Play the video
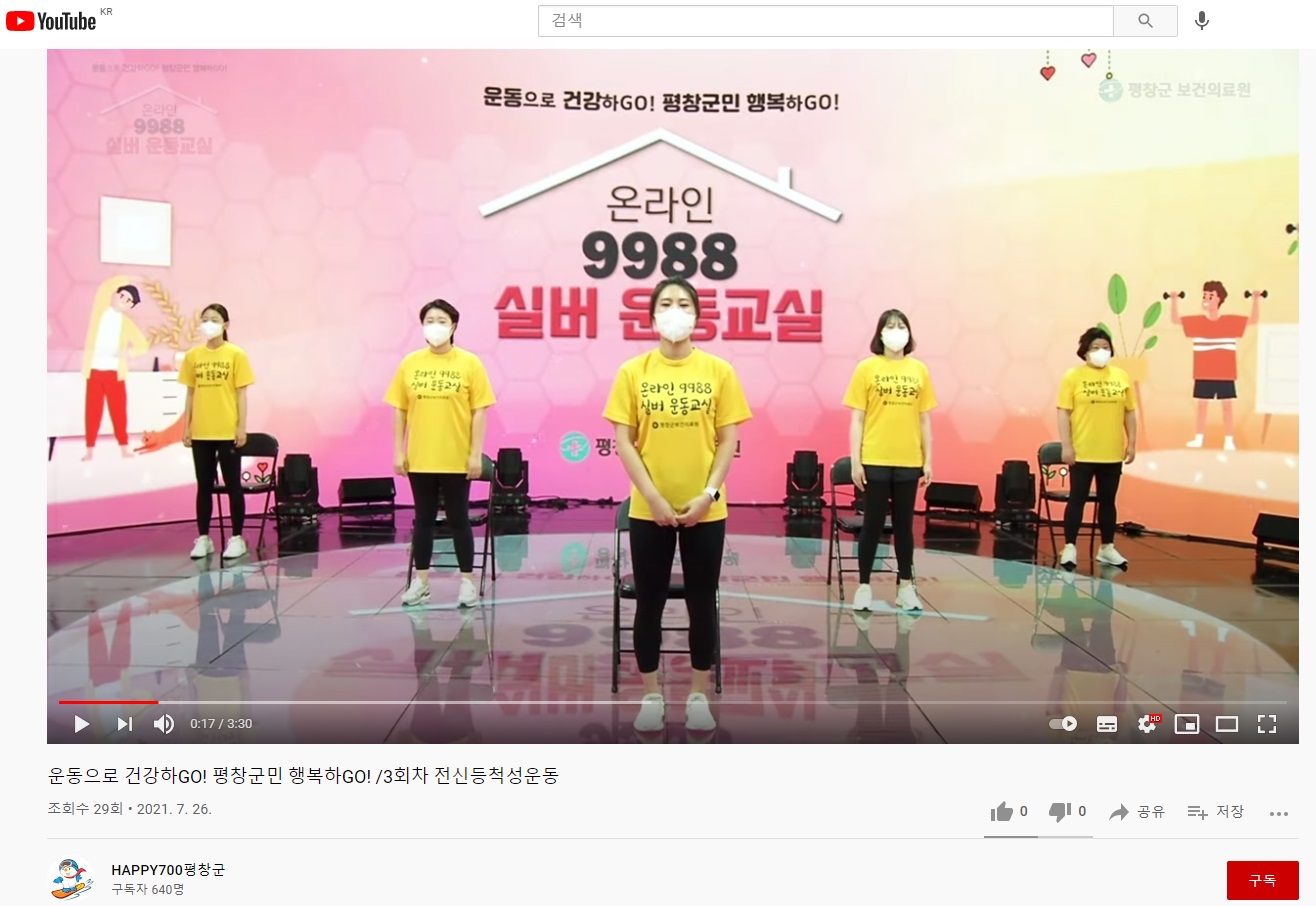Screen dimensions: 1316x906 point(82,724)
